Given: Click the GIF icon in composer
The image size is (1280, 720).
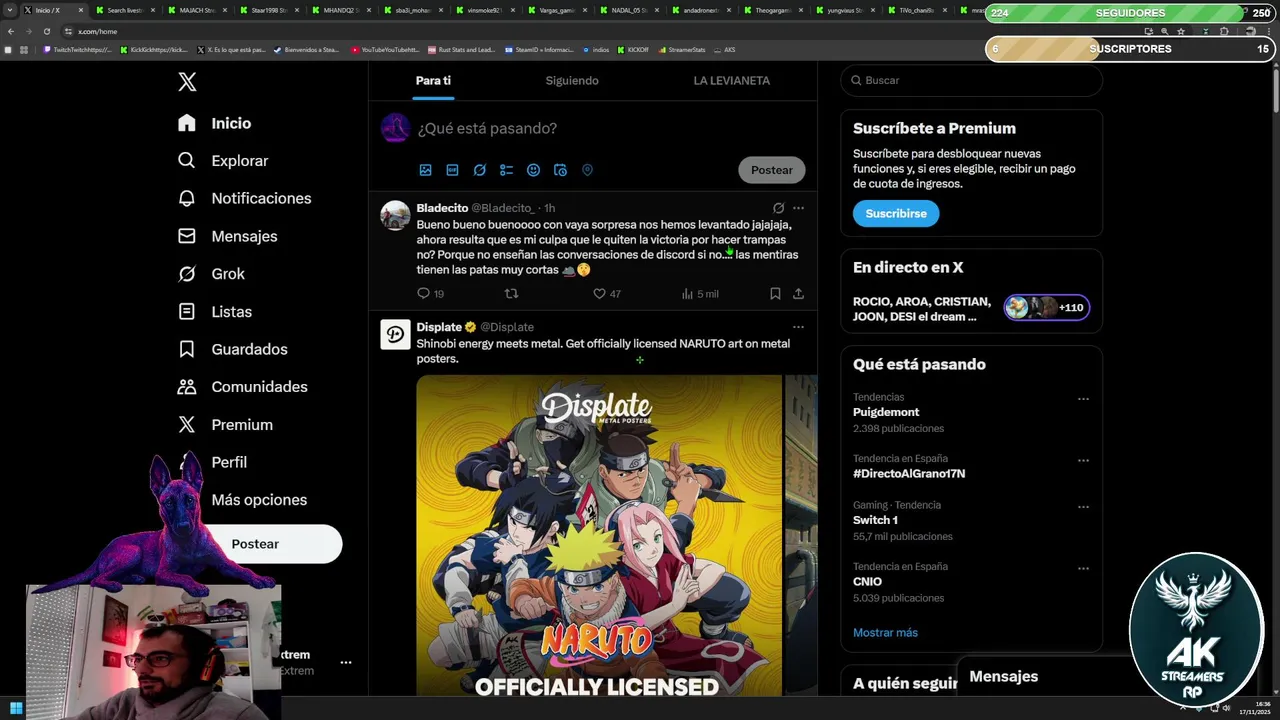Looking at the screenshot, I should (452, 170).
